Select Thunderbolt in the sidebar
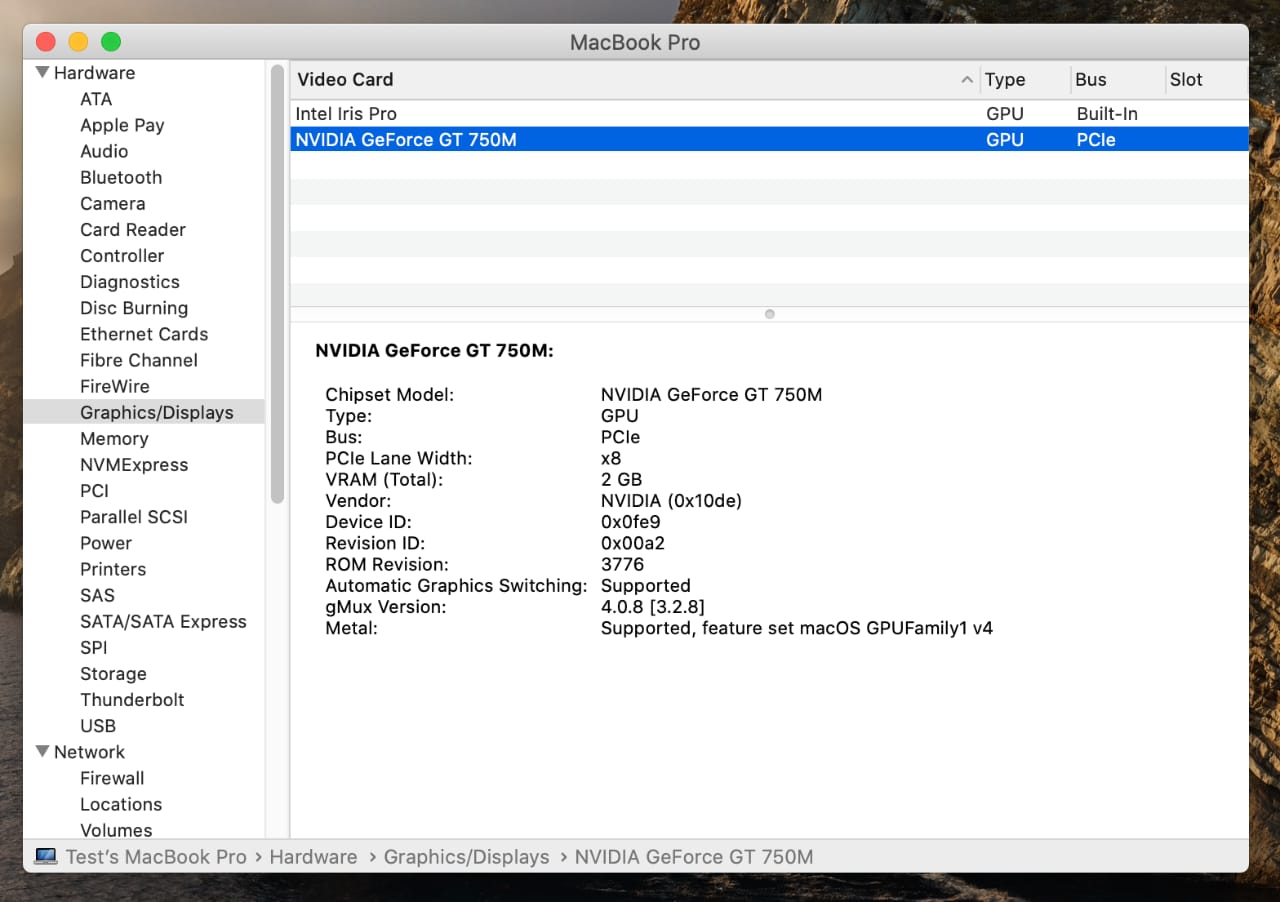The image size is (1280, 902). pyautogui.click(x=132, y=699)
